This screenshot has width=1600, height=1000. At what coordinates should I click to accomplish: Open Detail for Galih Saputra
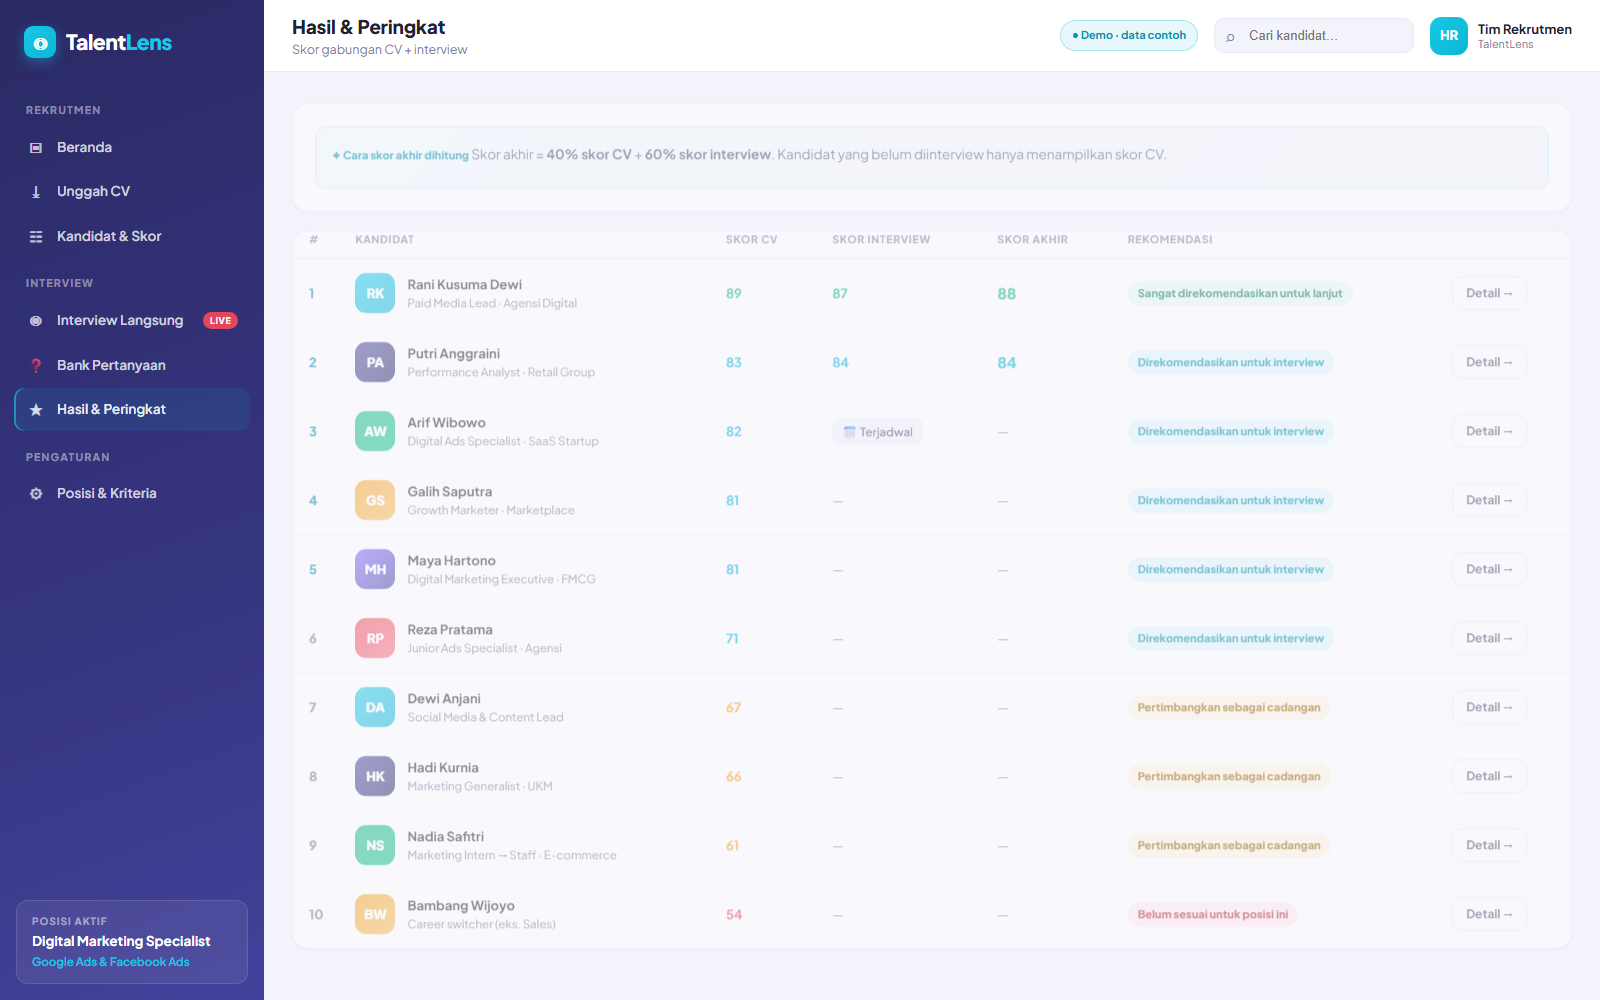1489,500
